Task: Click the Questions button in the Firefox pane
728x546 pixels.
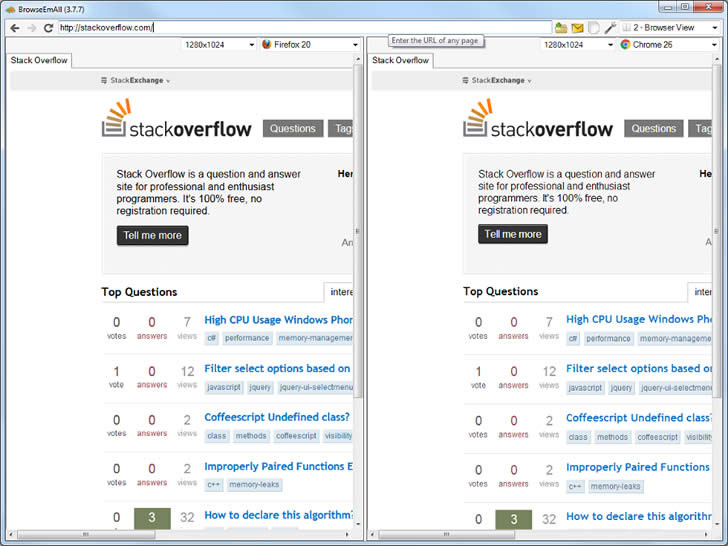Action: pos(293,129)
